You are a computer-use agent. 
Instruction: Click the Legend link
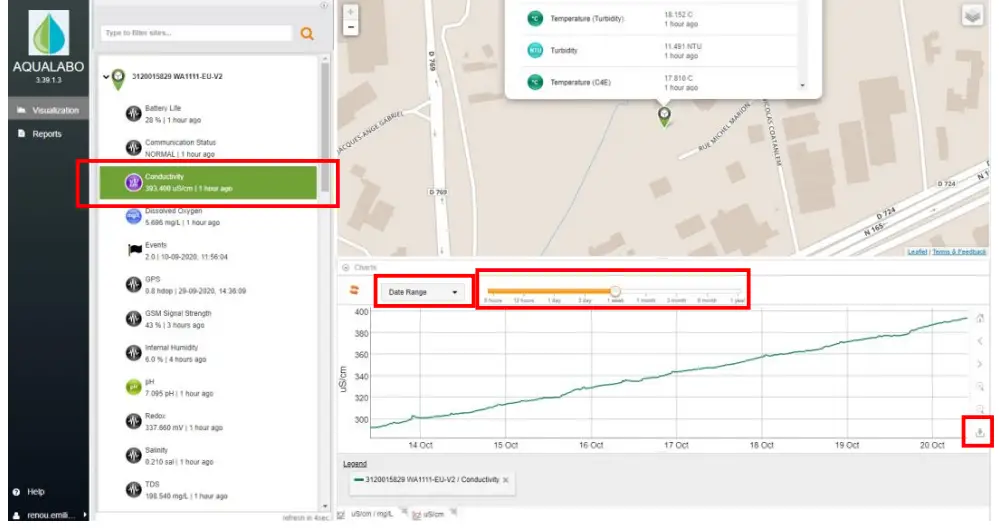tap(355, 464)
